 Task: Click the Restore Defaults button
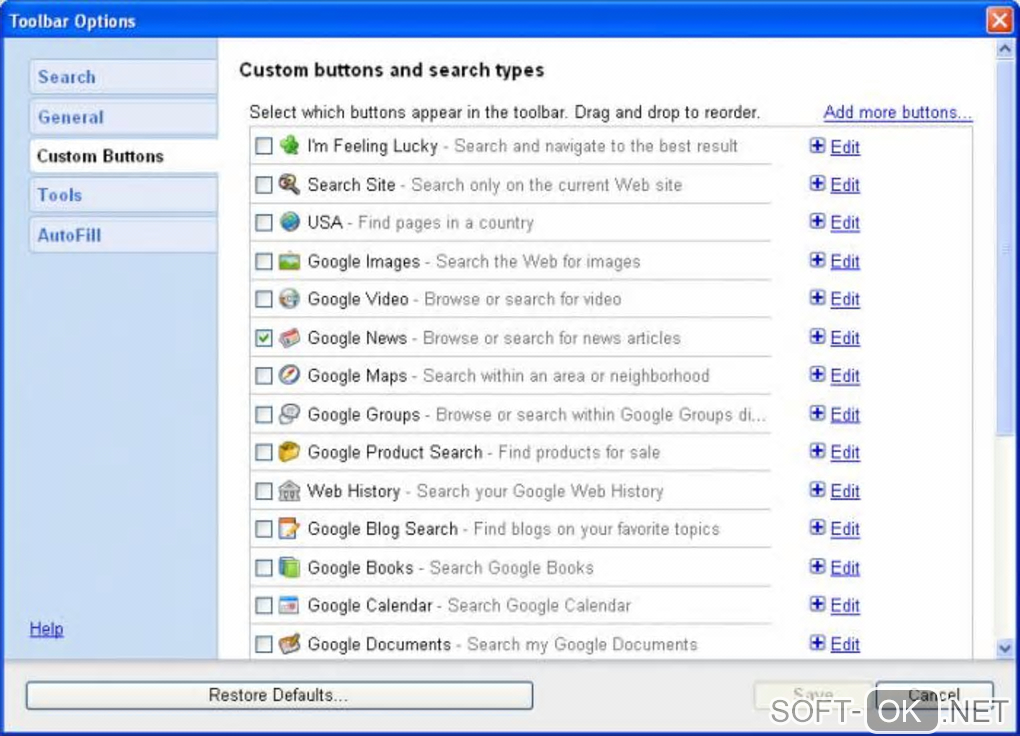(x=279, y=695)
